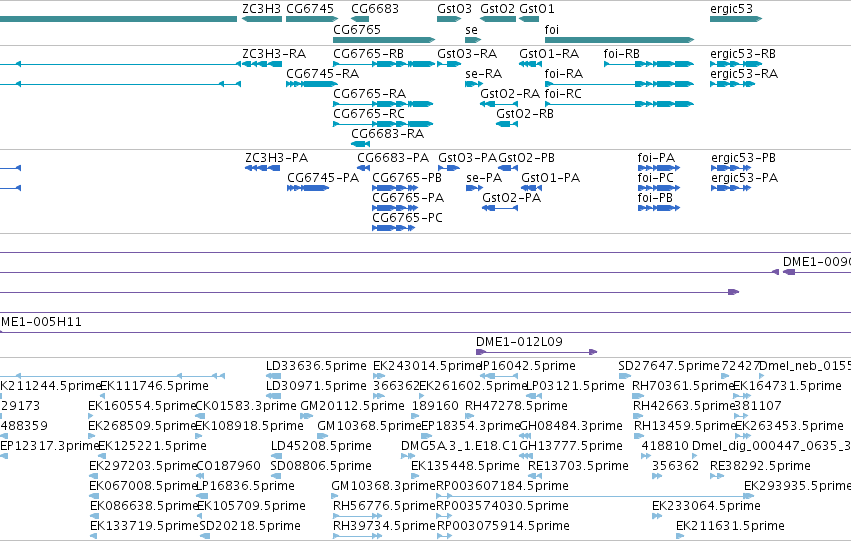Click the GM20112.5prime EST label
This screenshot has height=541, width=851.
coord(353,406)
